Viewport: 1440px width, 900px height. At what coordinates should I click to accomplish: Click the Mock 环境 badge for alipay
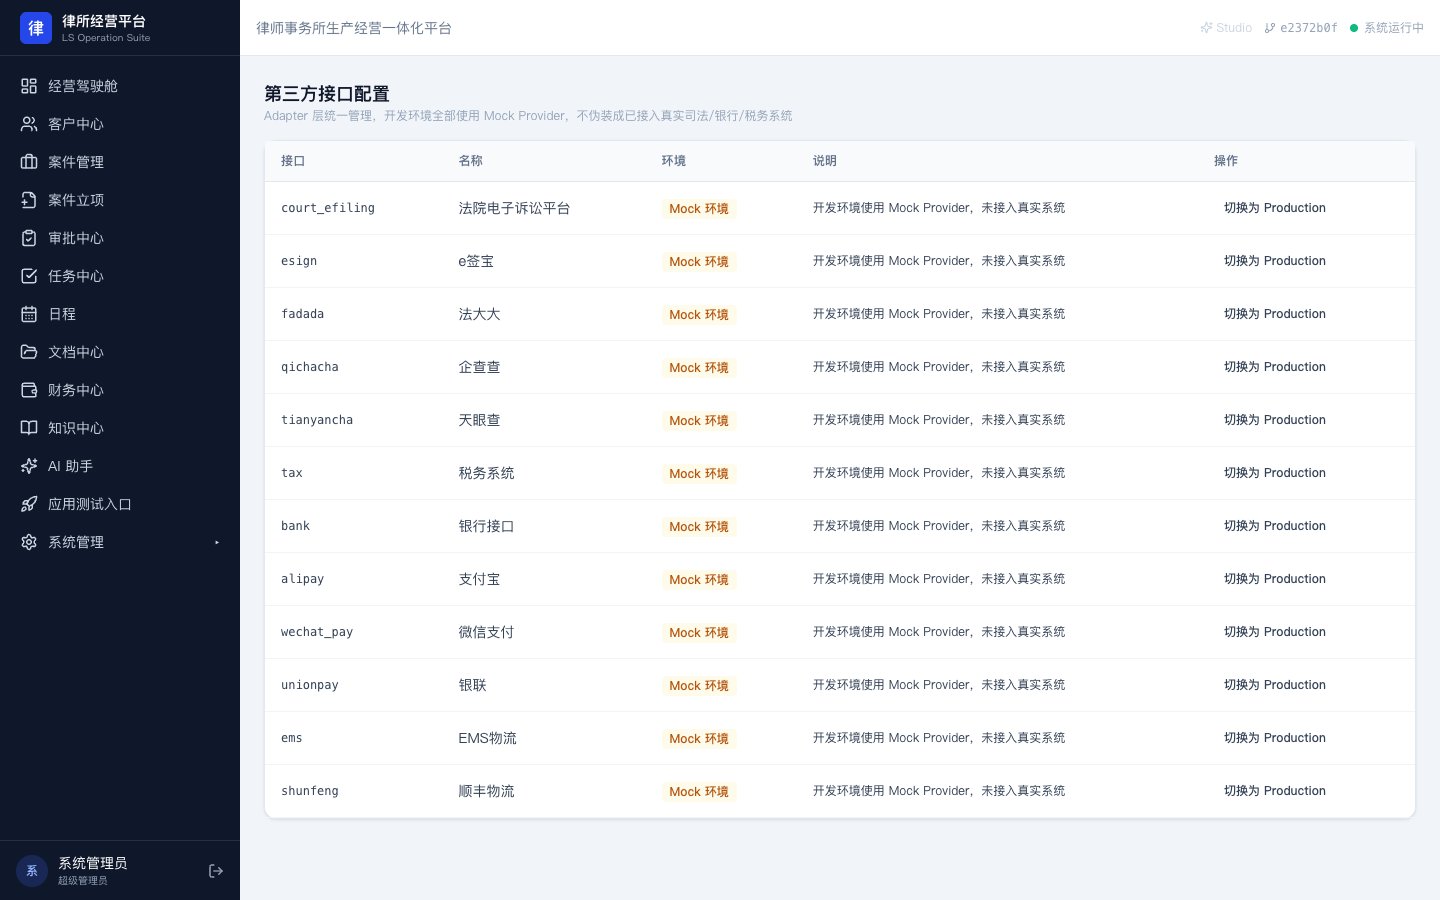699,580
